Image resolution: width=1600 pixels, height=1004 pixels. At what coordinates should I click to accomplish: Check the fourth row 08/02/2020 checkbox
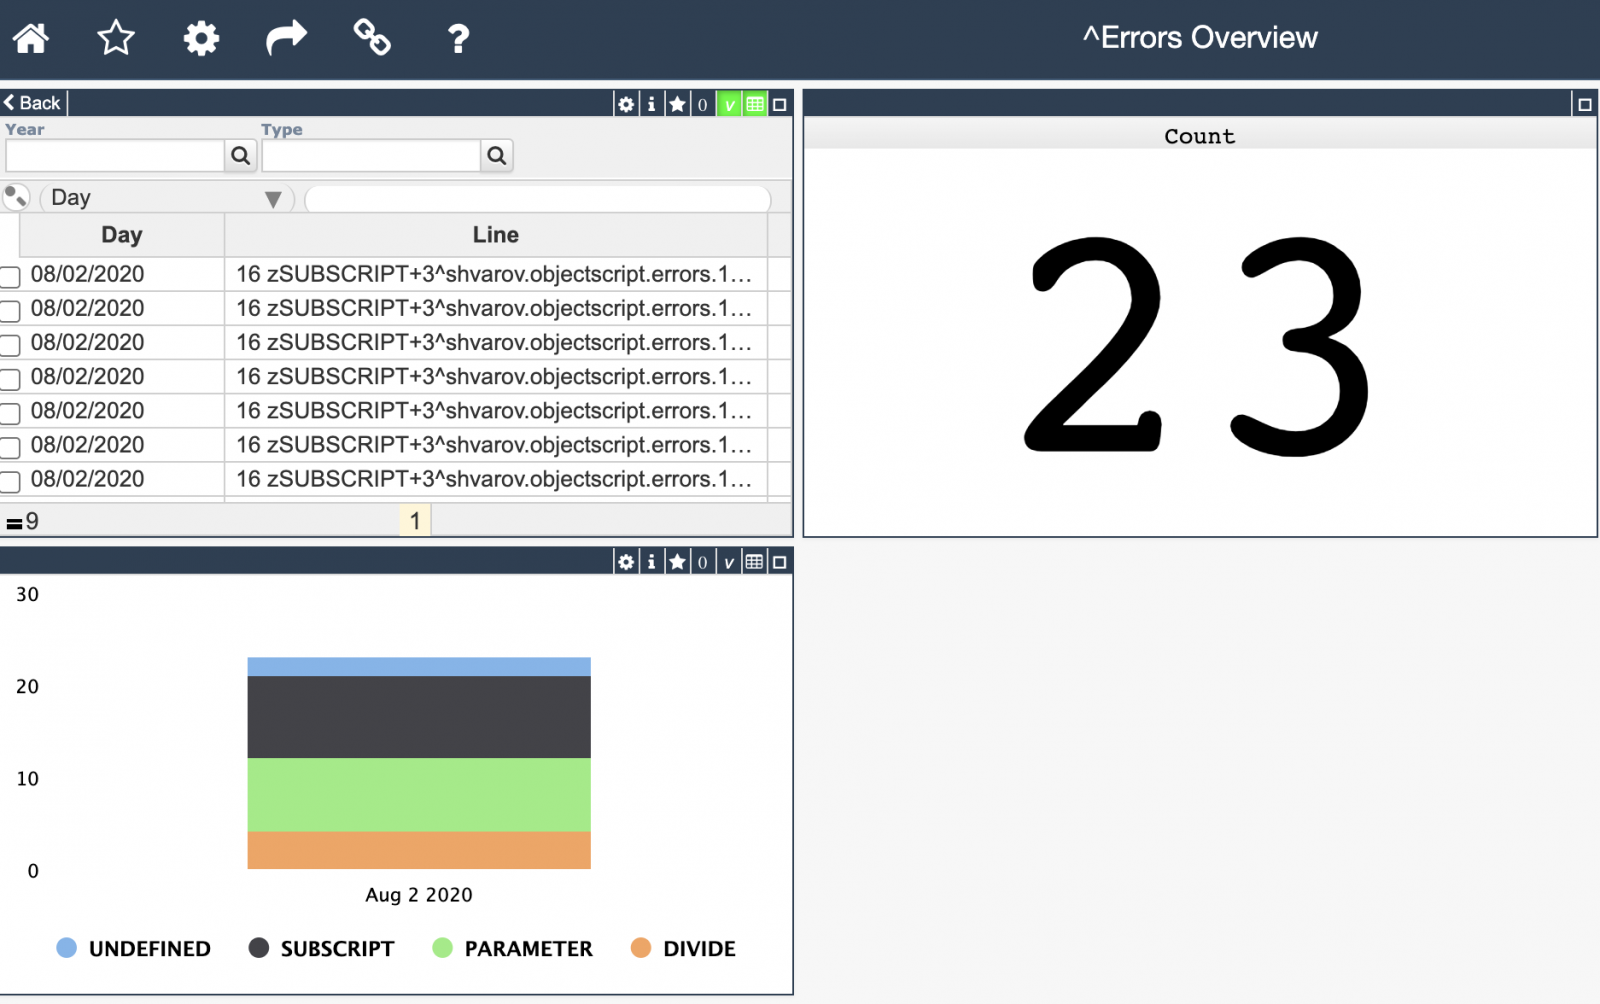pos(10,379)
